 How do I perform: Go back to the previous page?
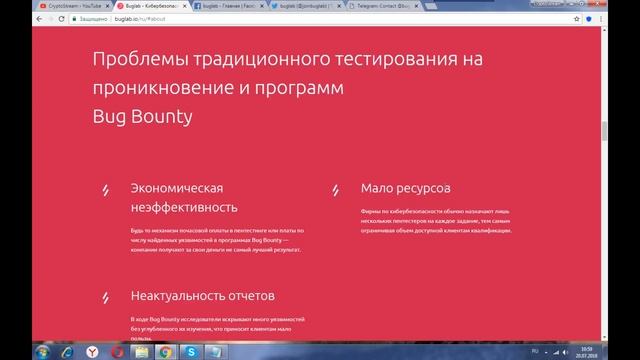coord(39,19)
